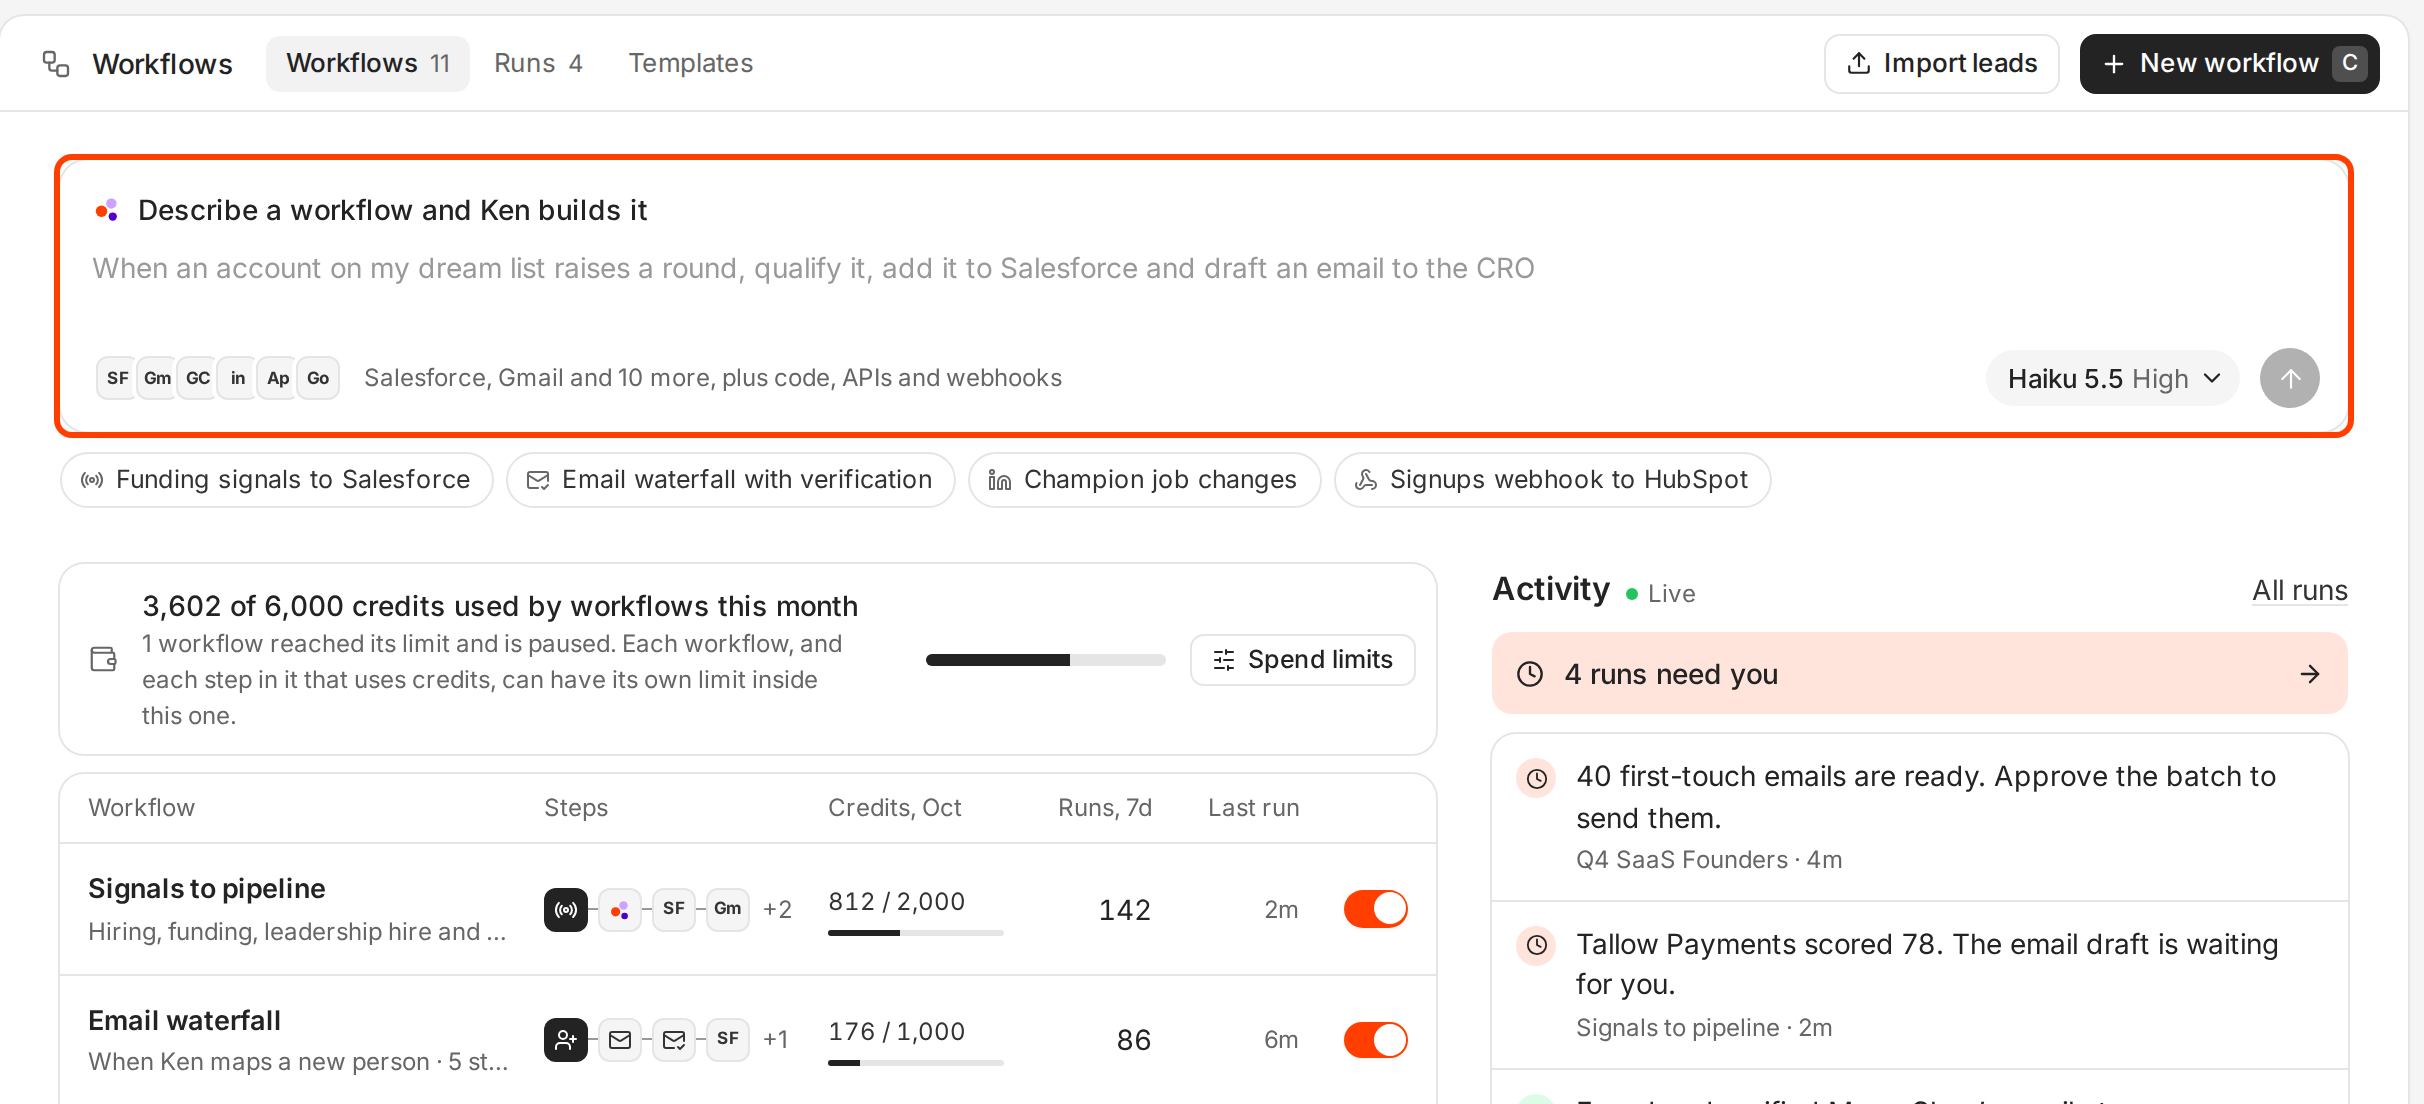Click the Live status indicator

(1660, 593)
